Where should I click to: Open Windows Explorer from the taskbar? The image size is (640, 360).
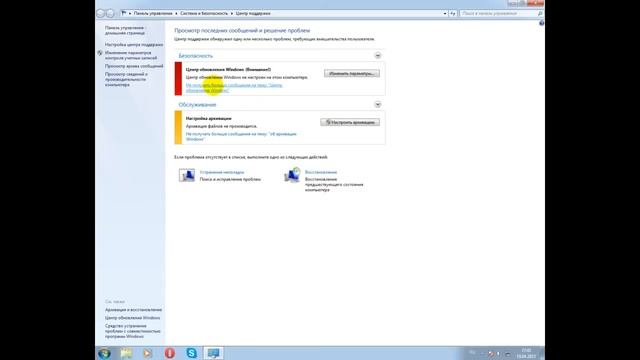point(126,353)
